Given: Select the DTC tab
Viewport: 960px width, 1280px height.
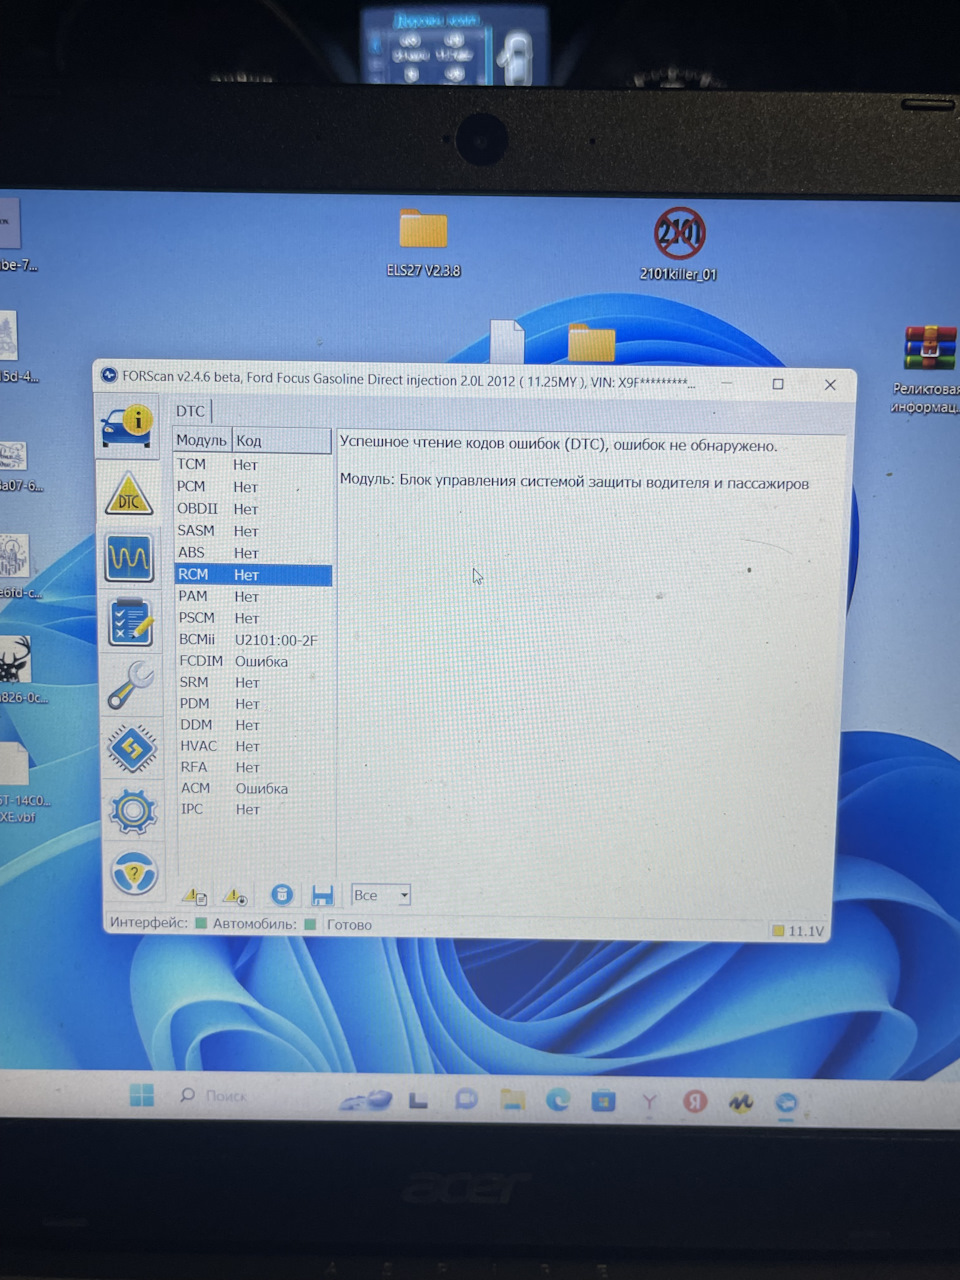Looking at the screenshot, I should tap(190, 411).
